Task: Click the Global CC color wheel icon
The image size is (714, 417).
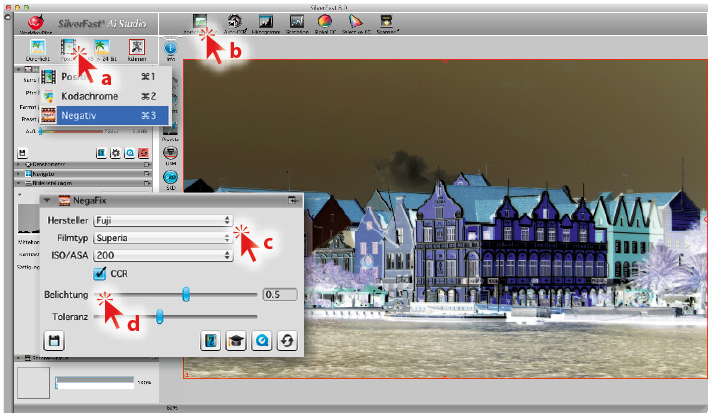Action: click(326, 20)
